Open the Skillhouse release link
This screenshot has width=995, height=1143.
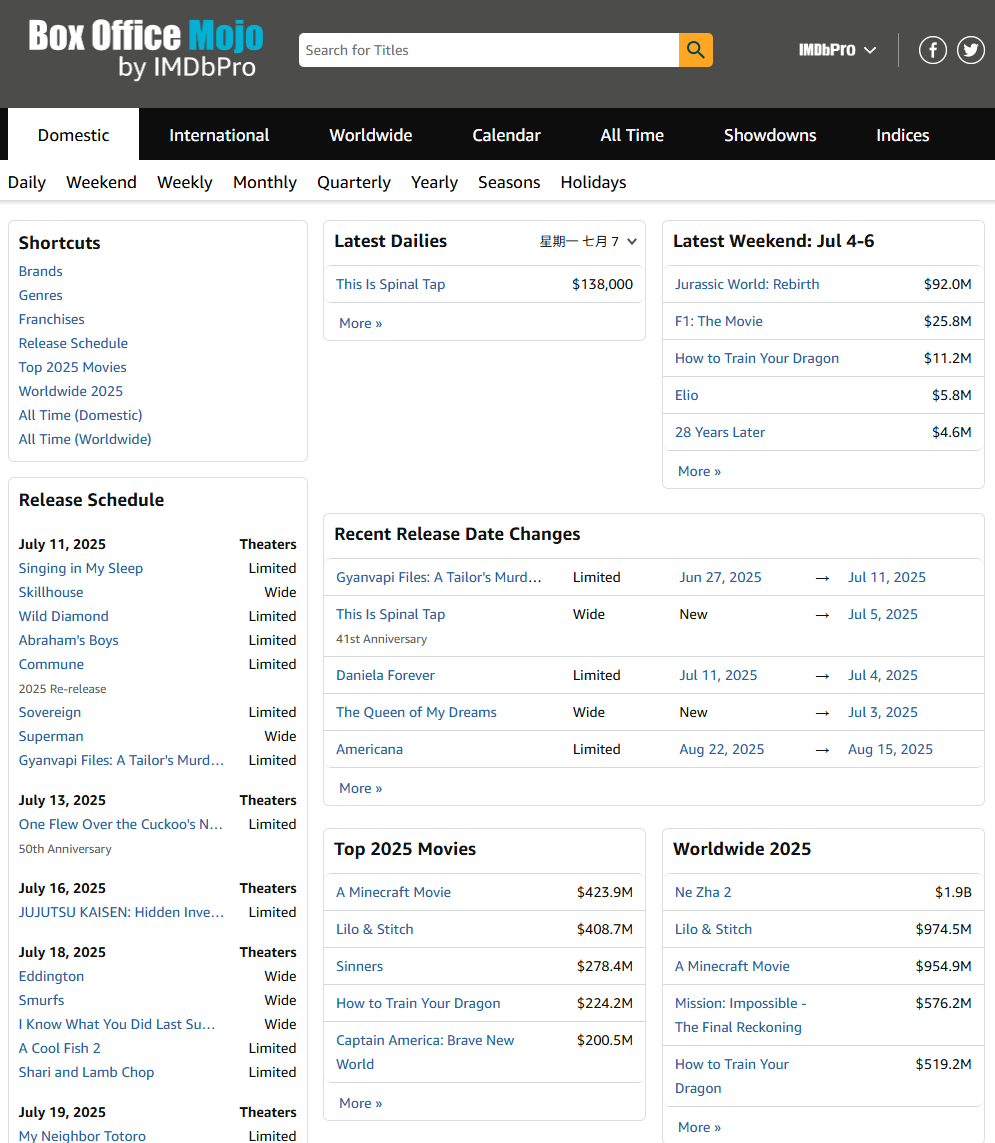click(x=51, y=593)
